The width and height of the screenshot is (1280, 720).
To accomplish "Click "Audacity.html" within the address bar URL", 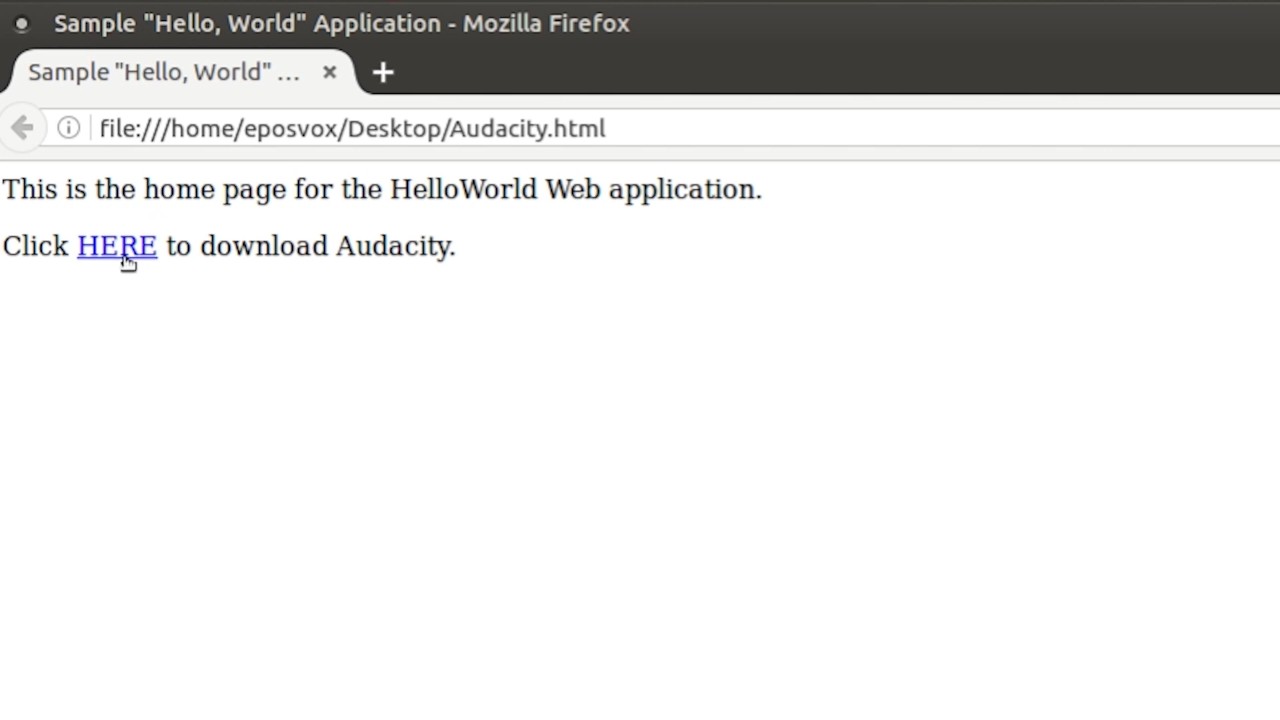I will [527, 128].
